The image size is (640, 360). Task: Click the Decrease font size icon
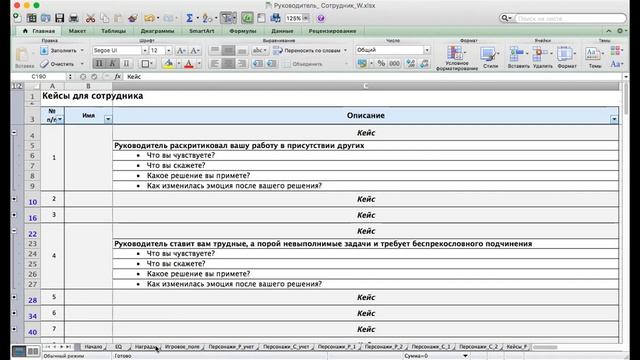click(x=195, y=51)
